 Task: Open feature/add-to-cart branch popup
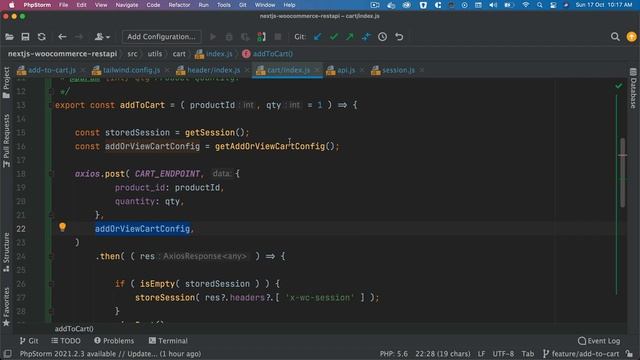click(x=581, y=354)
